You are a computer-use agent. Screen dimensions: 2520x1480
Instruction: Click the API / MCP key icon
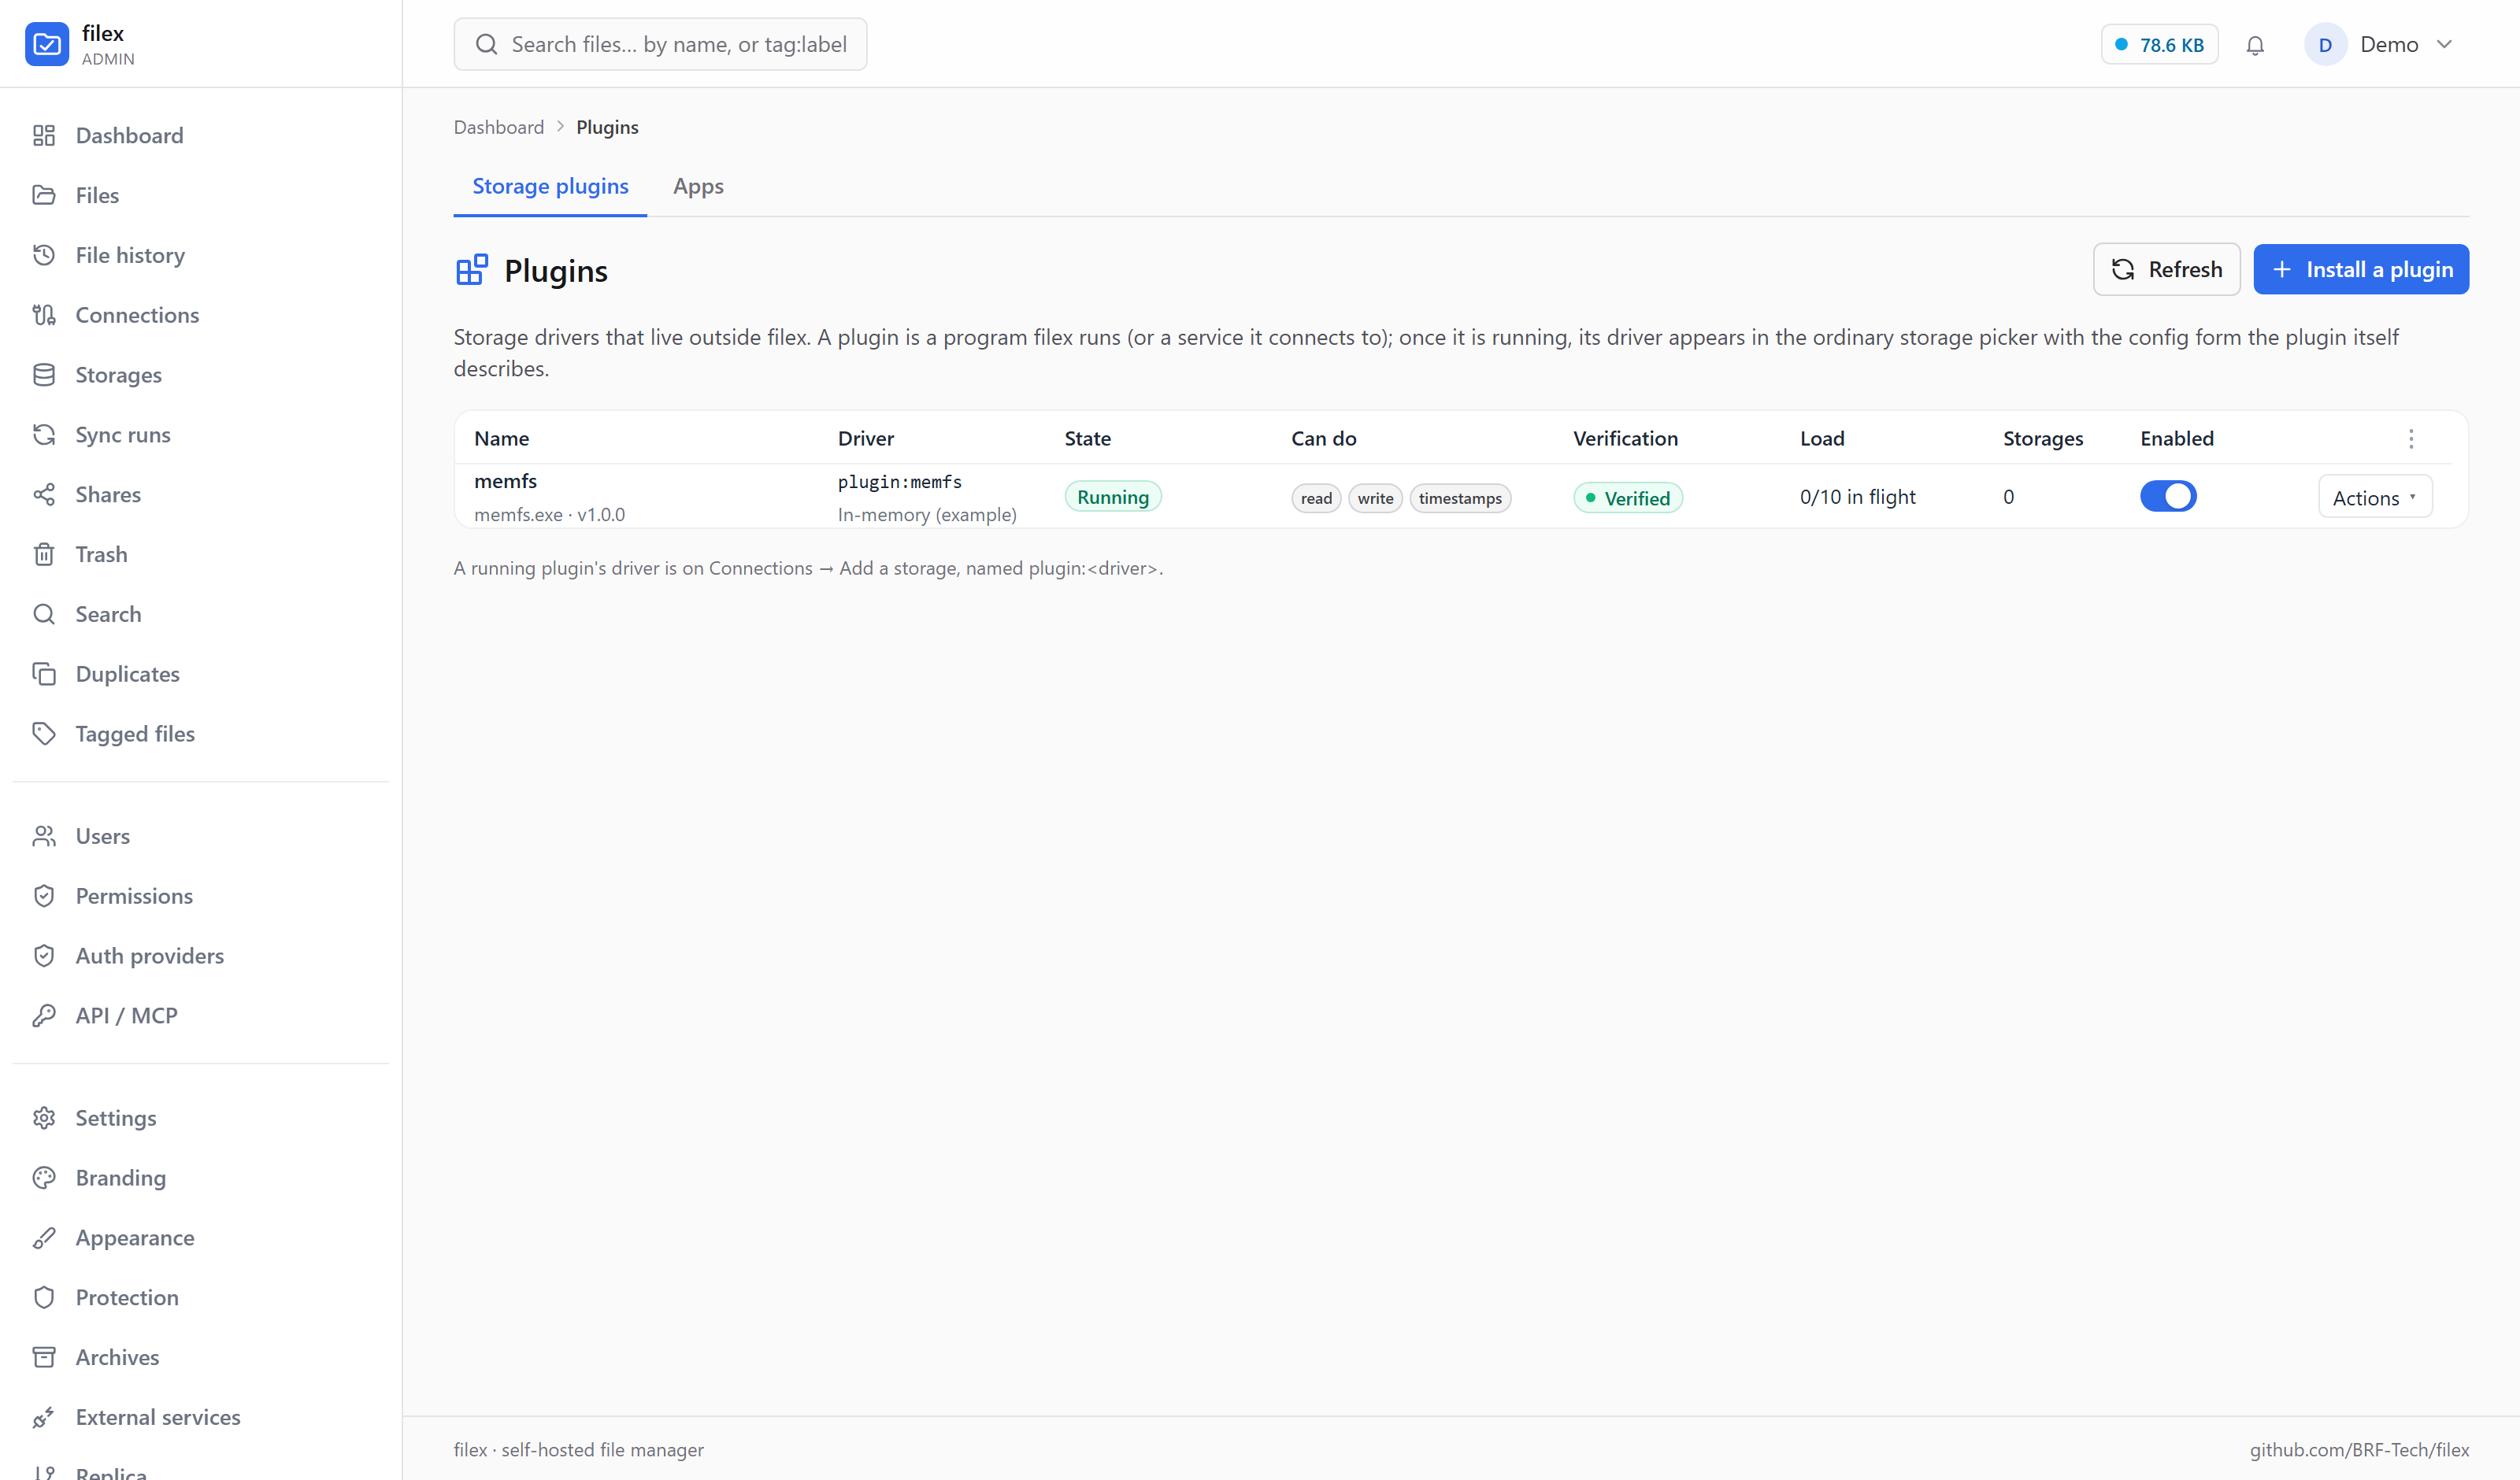tap(44, 1016)
